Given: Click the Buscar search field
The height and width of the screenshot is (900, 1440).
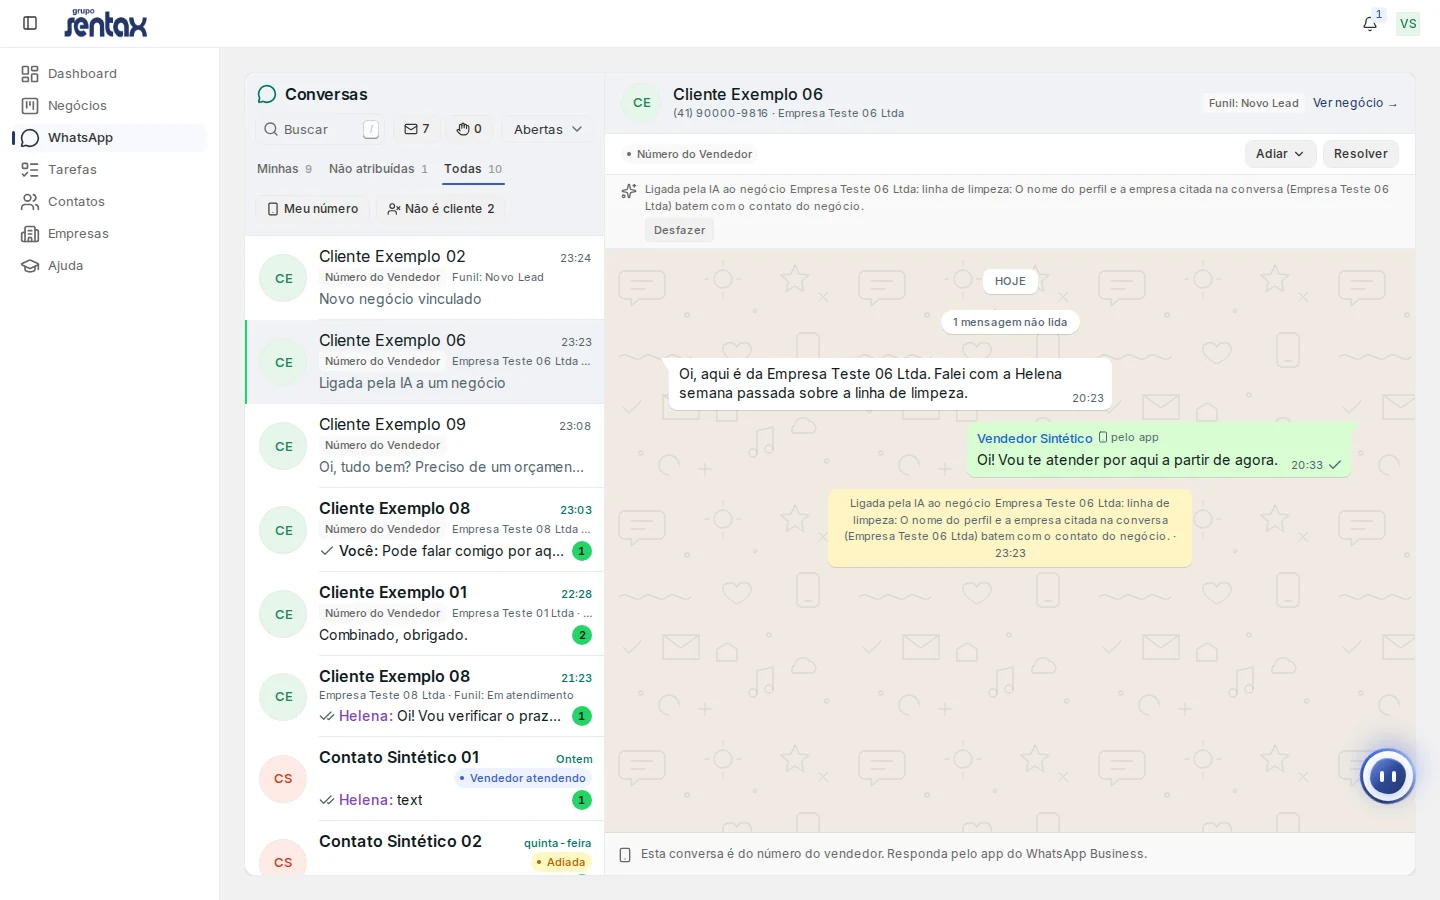Looking at the screenshot, I should [320, 129].
